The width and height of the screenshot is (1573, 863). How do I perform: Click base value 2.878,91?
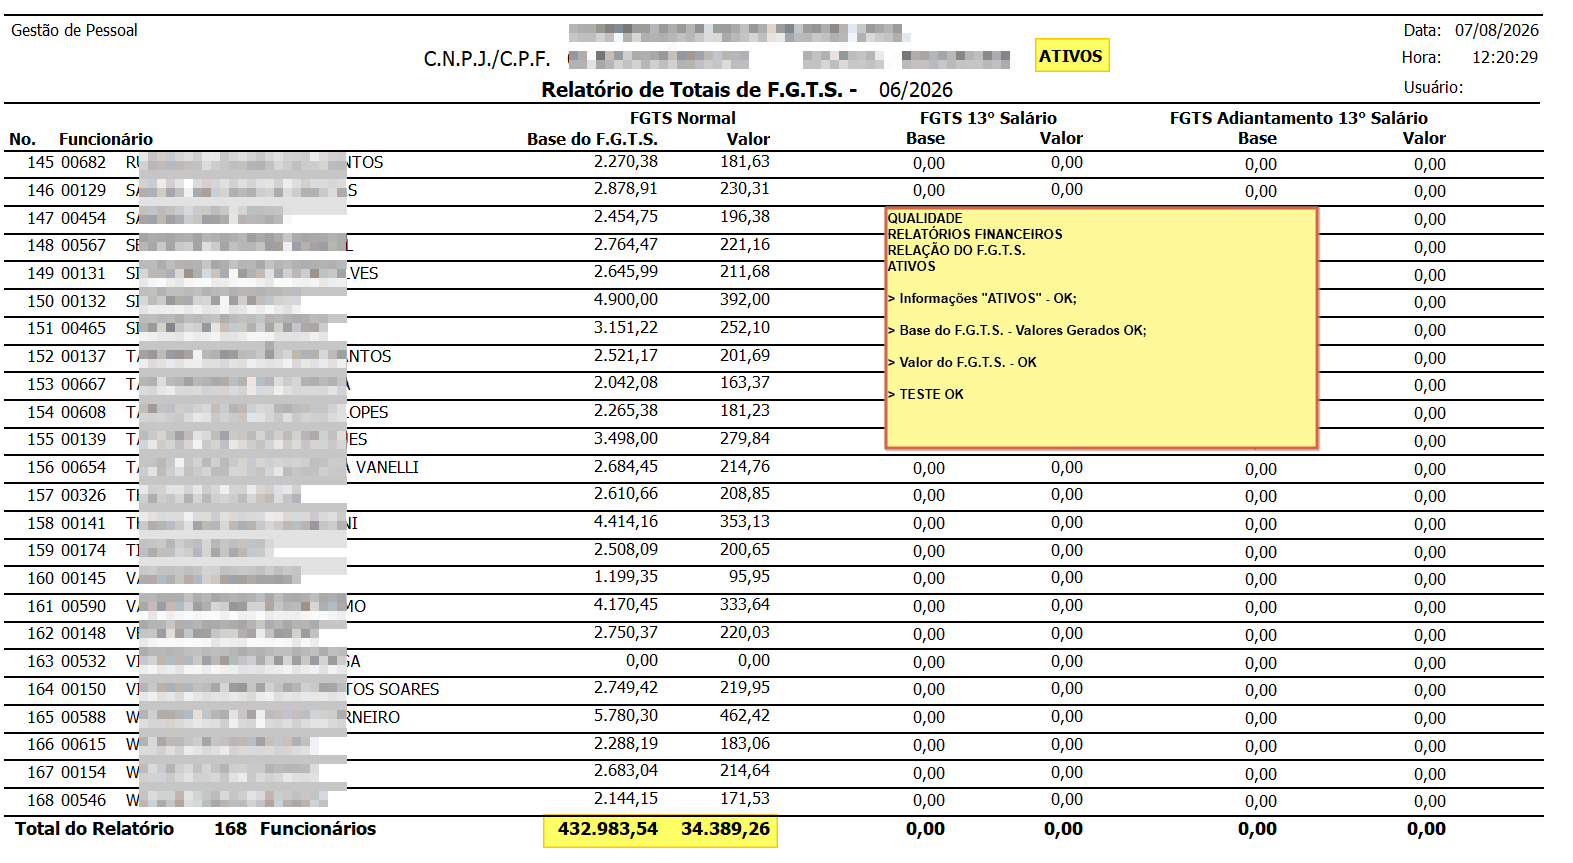(x=625, y=188)
